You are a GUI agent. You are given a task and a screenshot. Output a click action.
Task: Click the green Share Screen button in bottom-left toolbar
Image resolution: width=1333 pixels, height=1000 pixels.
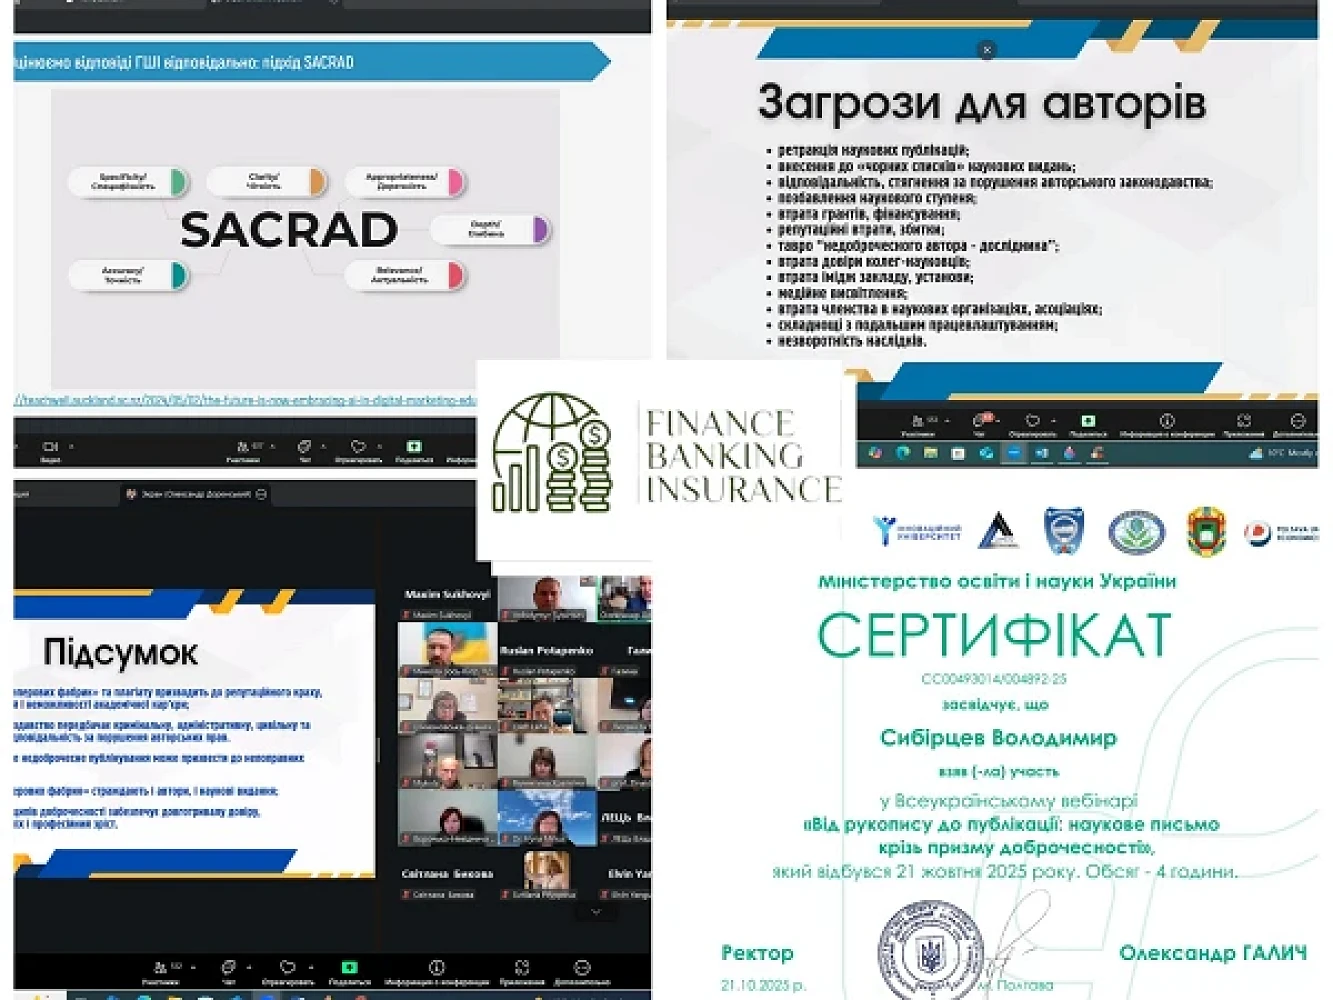point(349,967)
